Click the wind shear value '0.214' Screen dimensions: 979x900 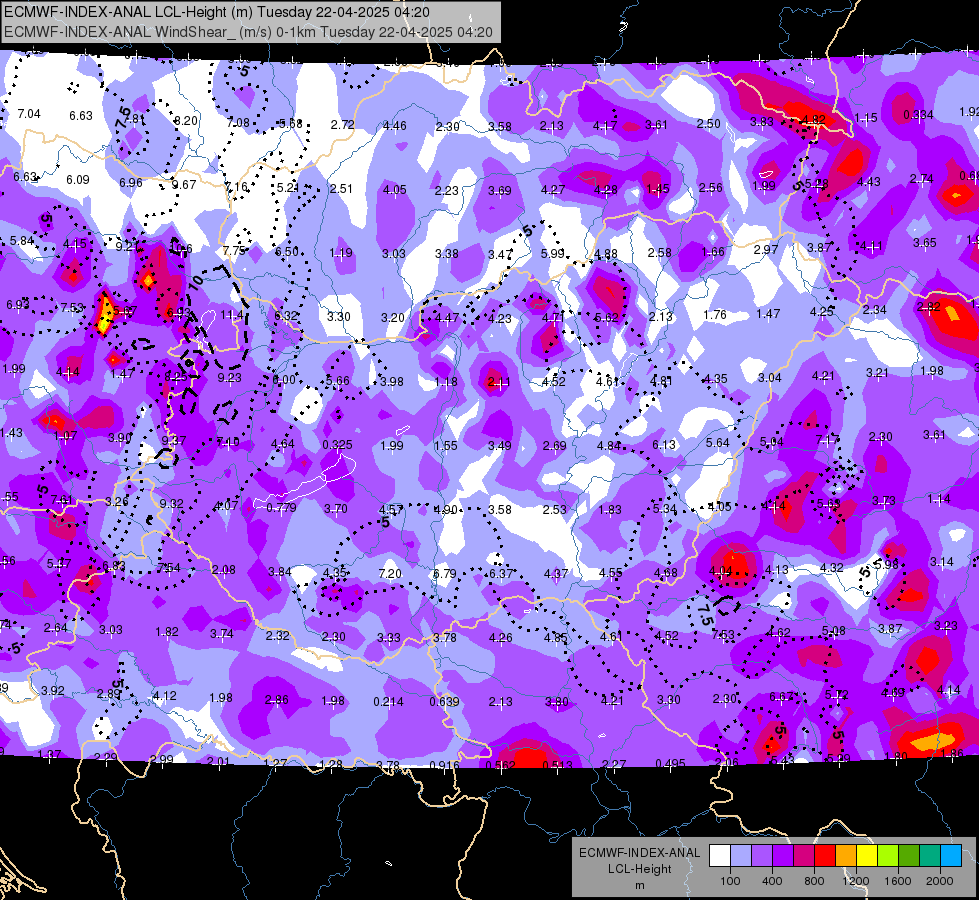tap(388, 702)
